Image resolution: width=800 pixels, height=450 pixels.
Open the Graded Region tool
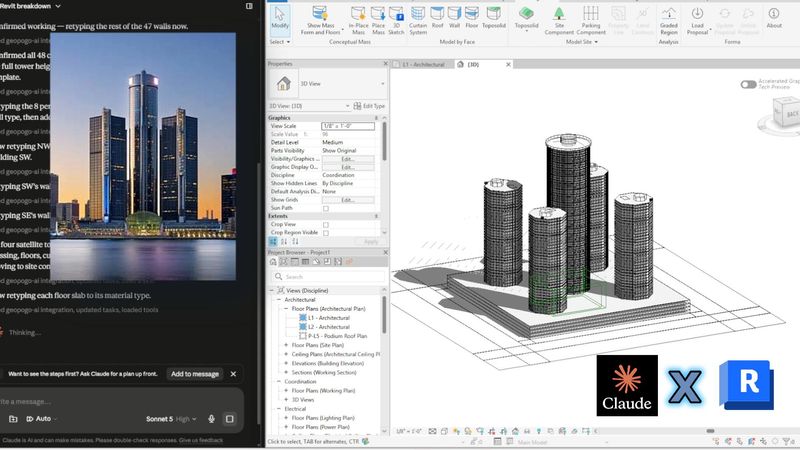click(668, 20)
